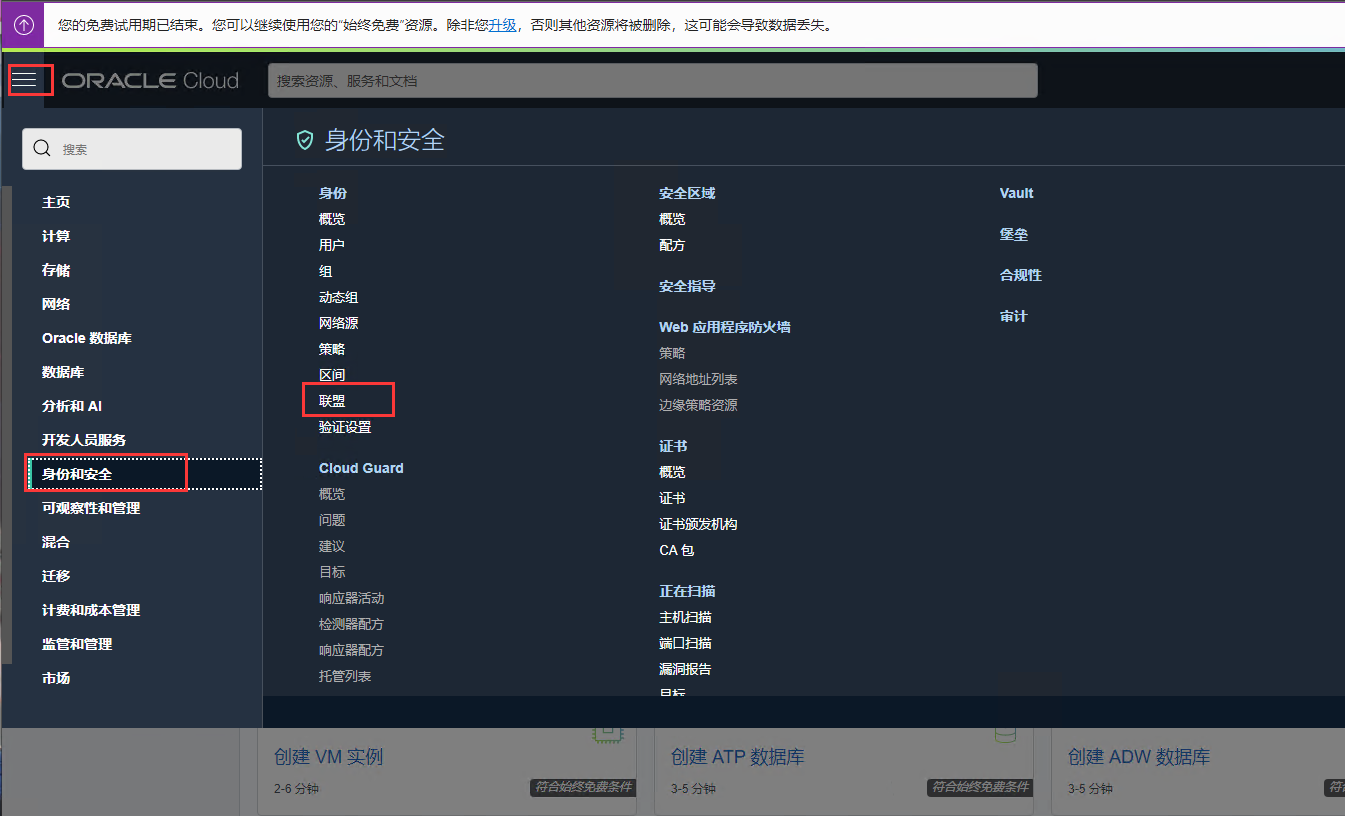Click the 区间 link
The image size is (1345, 816).
click(332, 375)
